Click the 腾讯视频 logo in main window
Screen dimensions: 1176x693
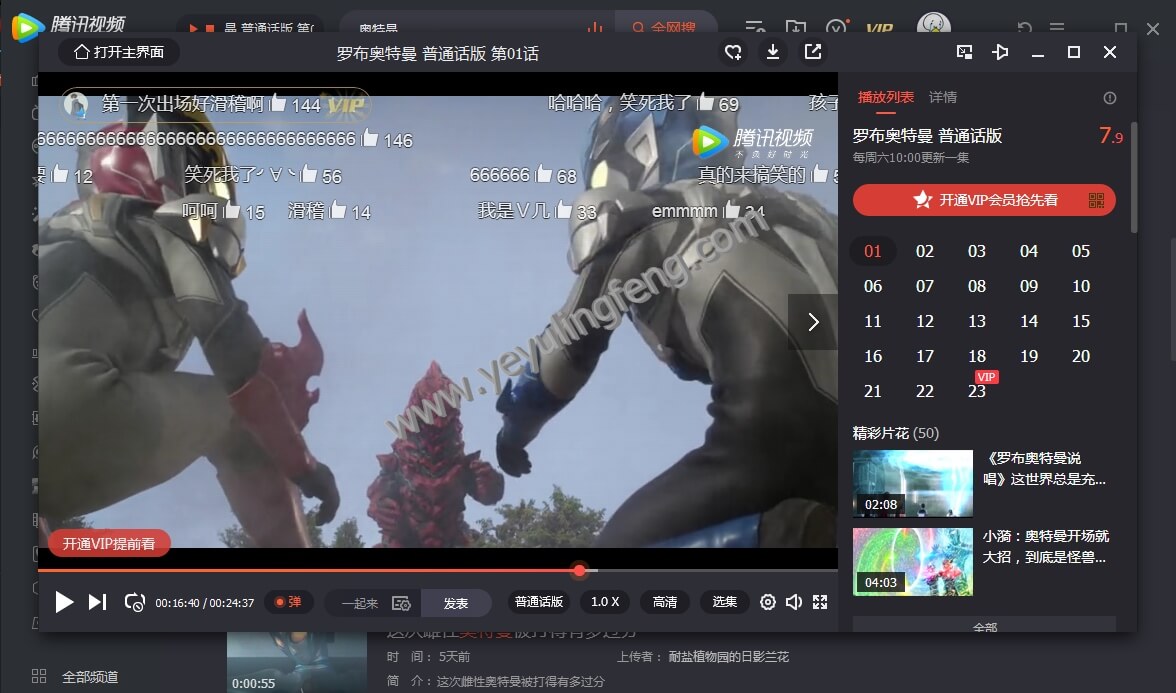tap(69, 26)
